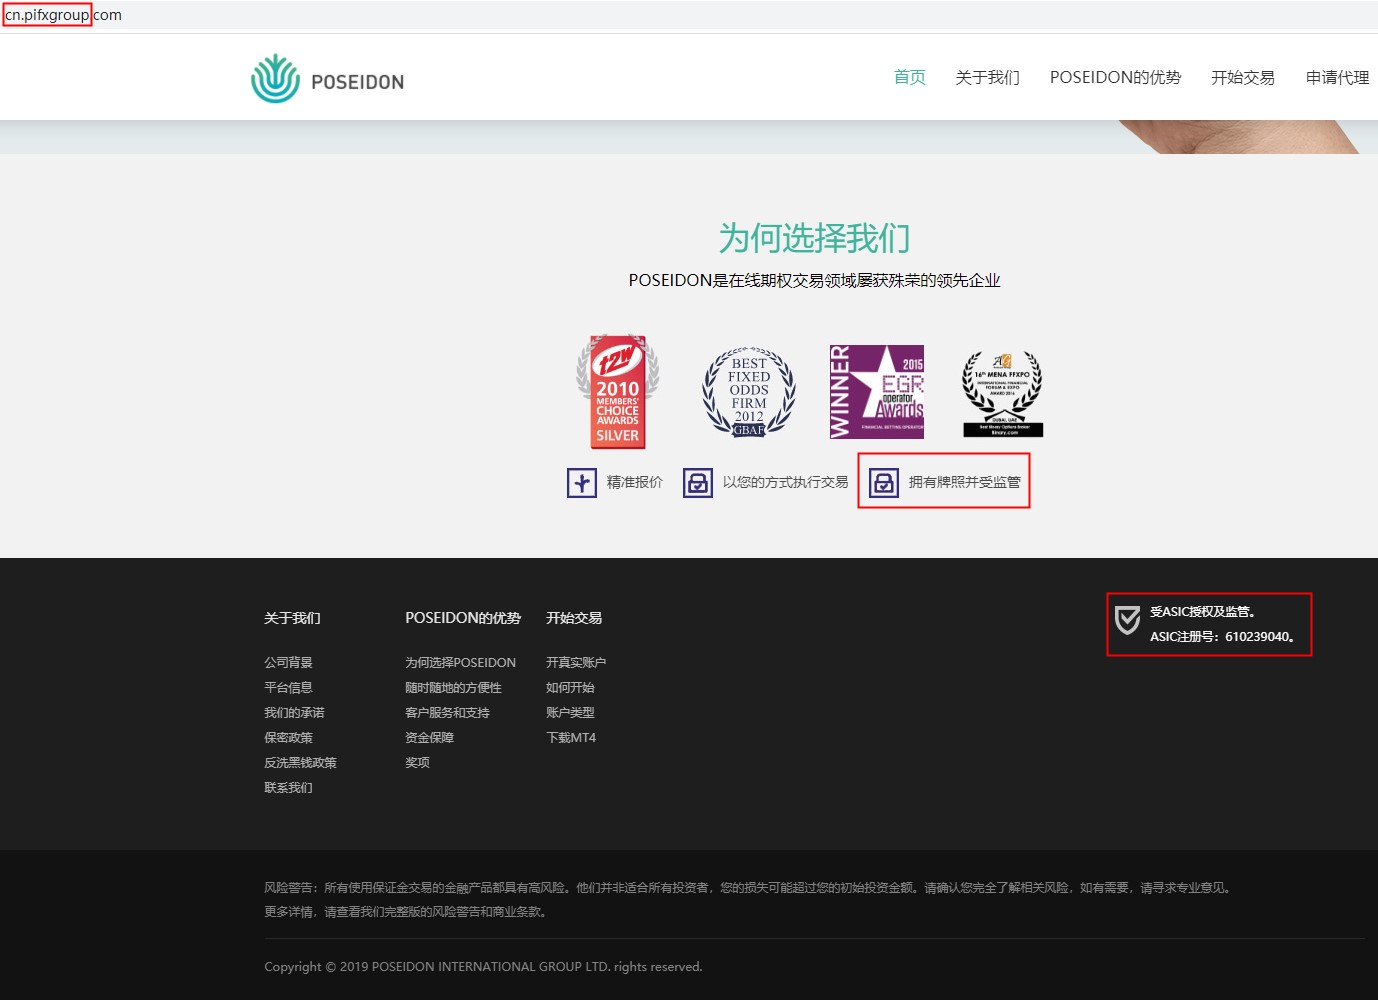
Task: Click the EGR Operator Awards 2015 winner badge
Action: point(877,392)
